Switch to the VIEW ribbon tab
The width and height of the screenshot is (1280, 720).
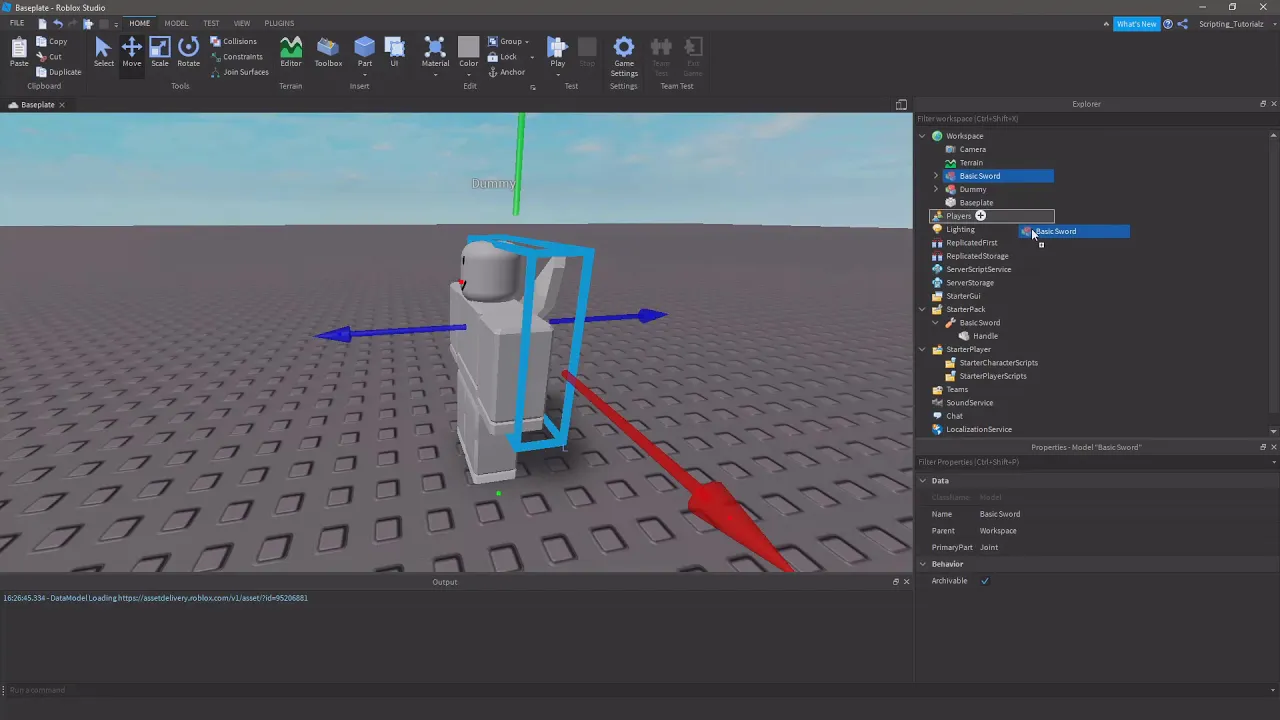(242, 23)
